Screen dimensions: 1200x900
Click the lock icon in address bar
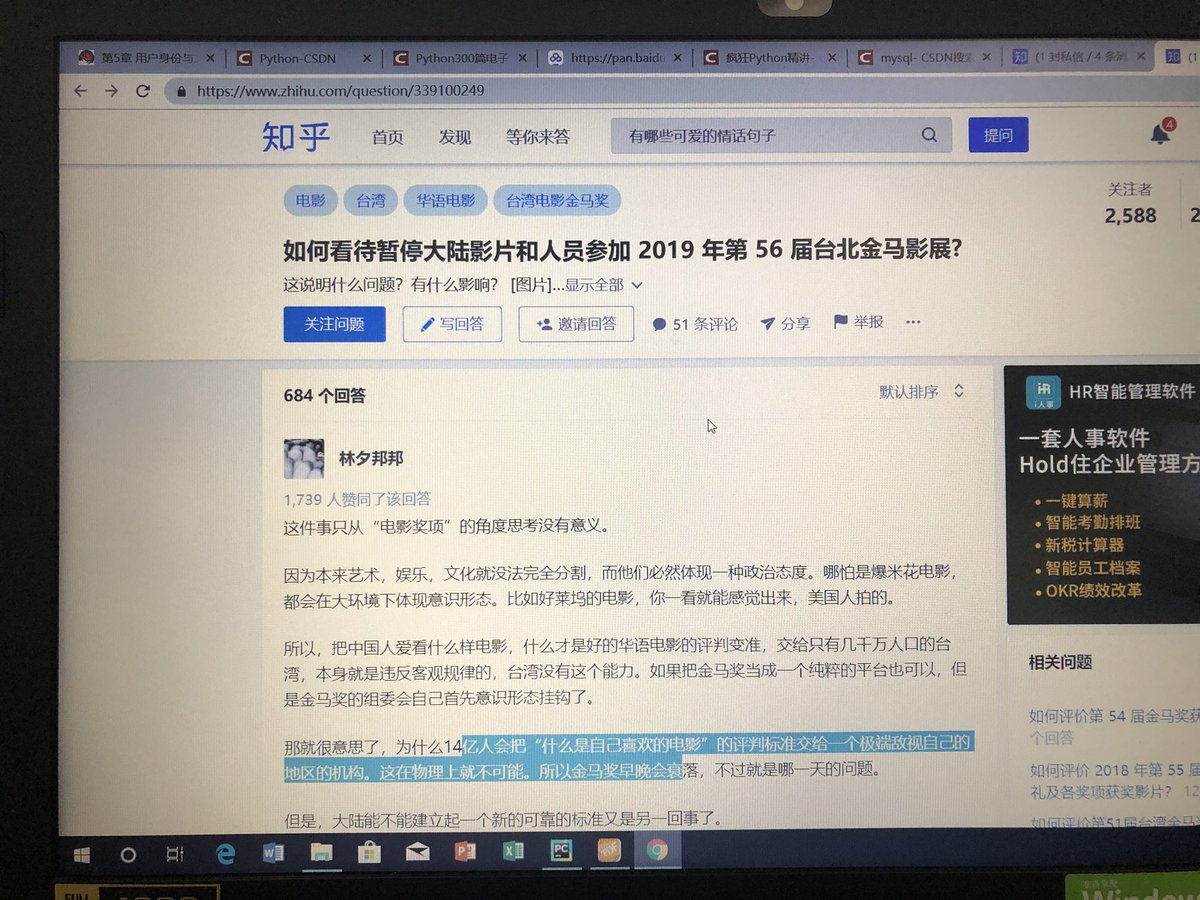pos(181,91)
